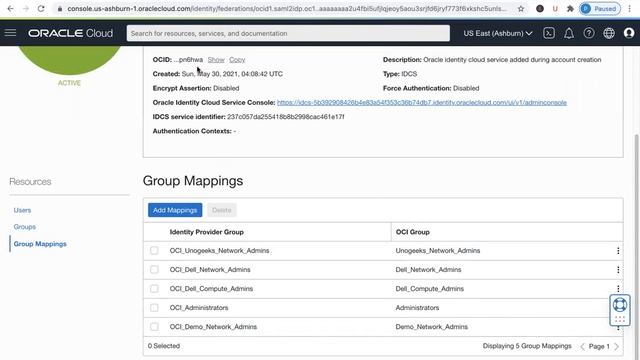Click the OCI_Administrators provider group name
Screen dimensions: 640x360
199,308
